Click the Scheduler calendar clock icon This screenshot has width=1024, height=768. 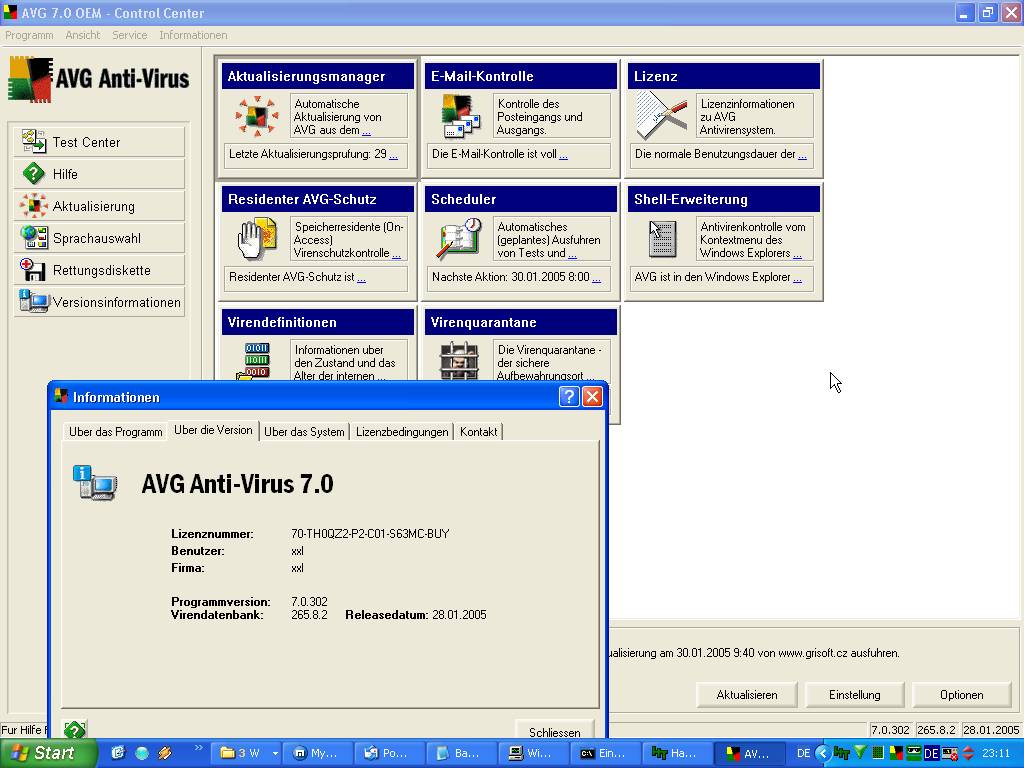pos(460,239)
